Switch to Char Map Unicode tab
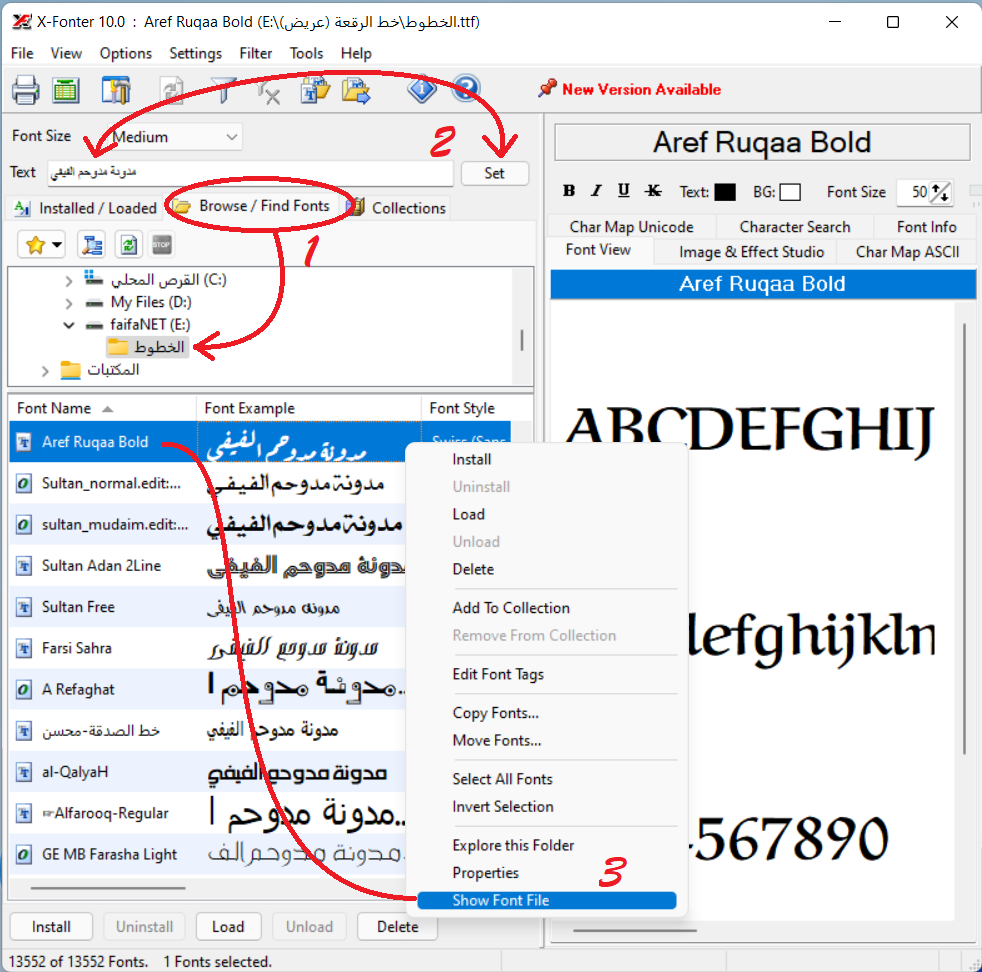 pos(631,227)
